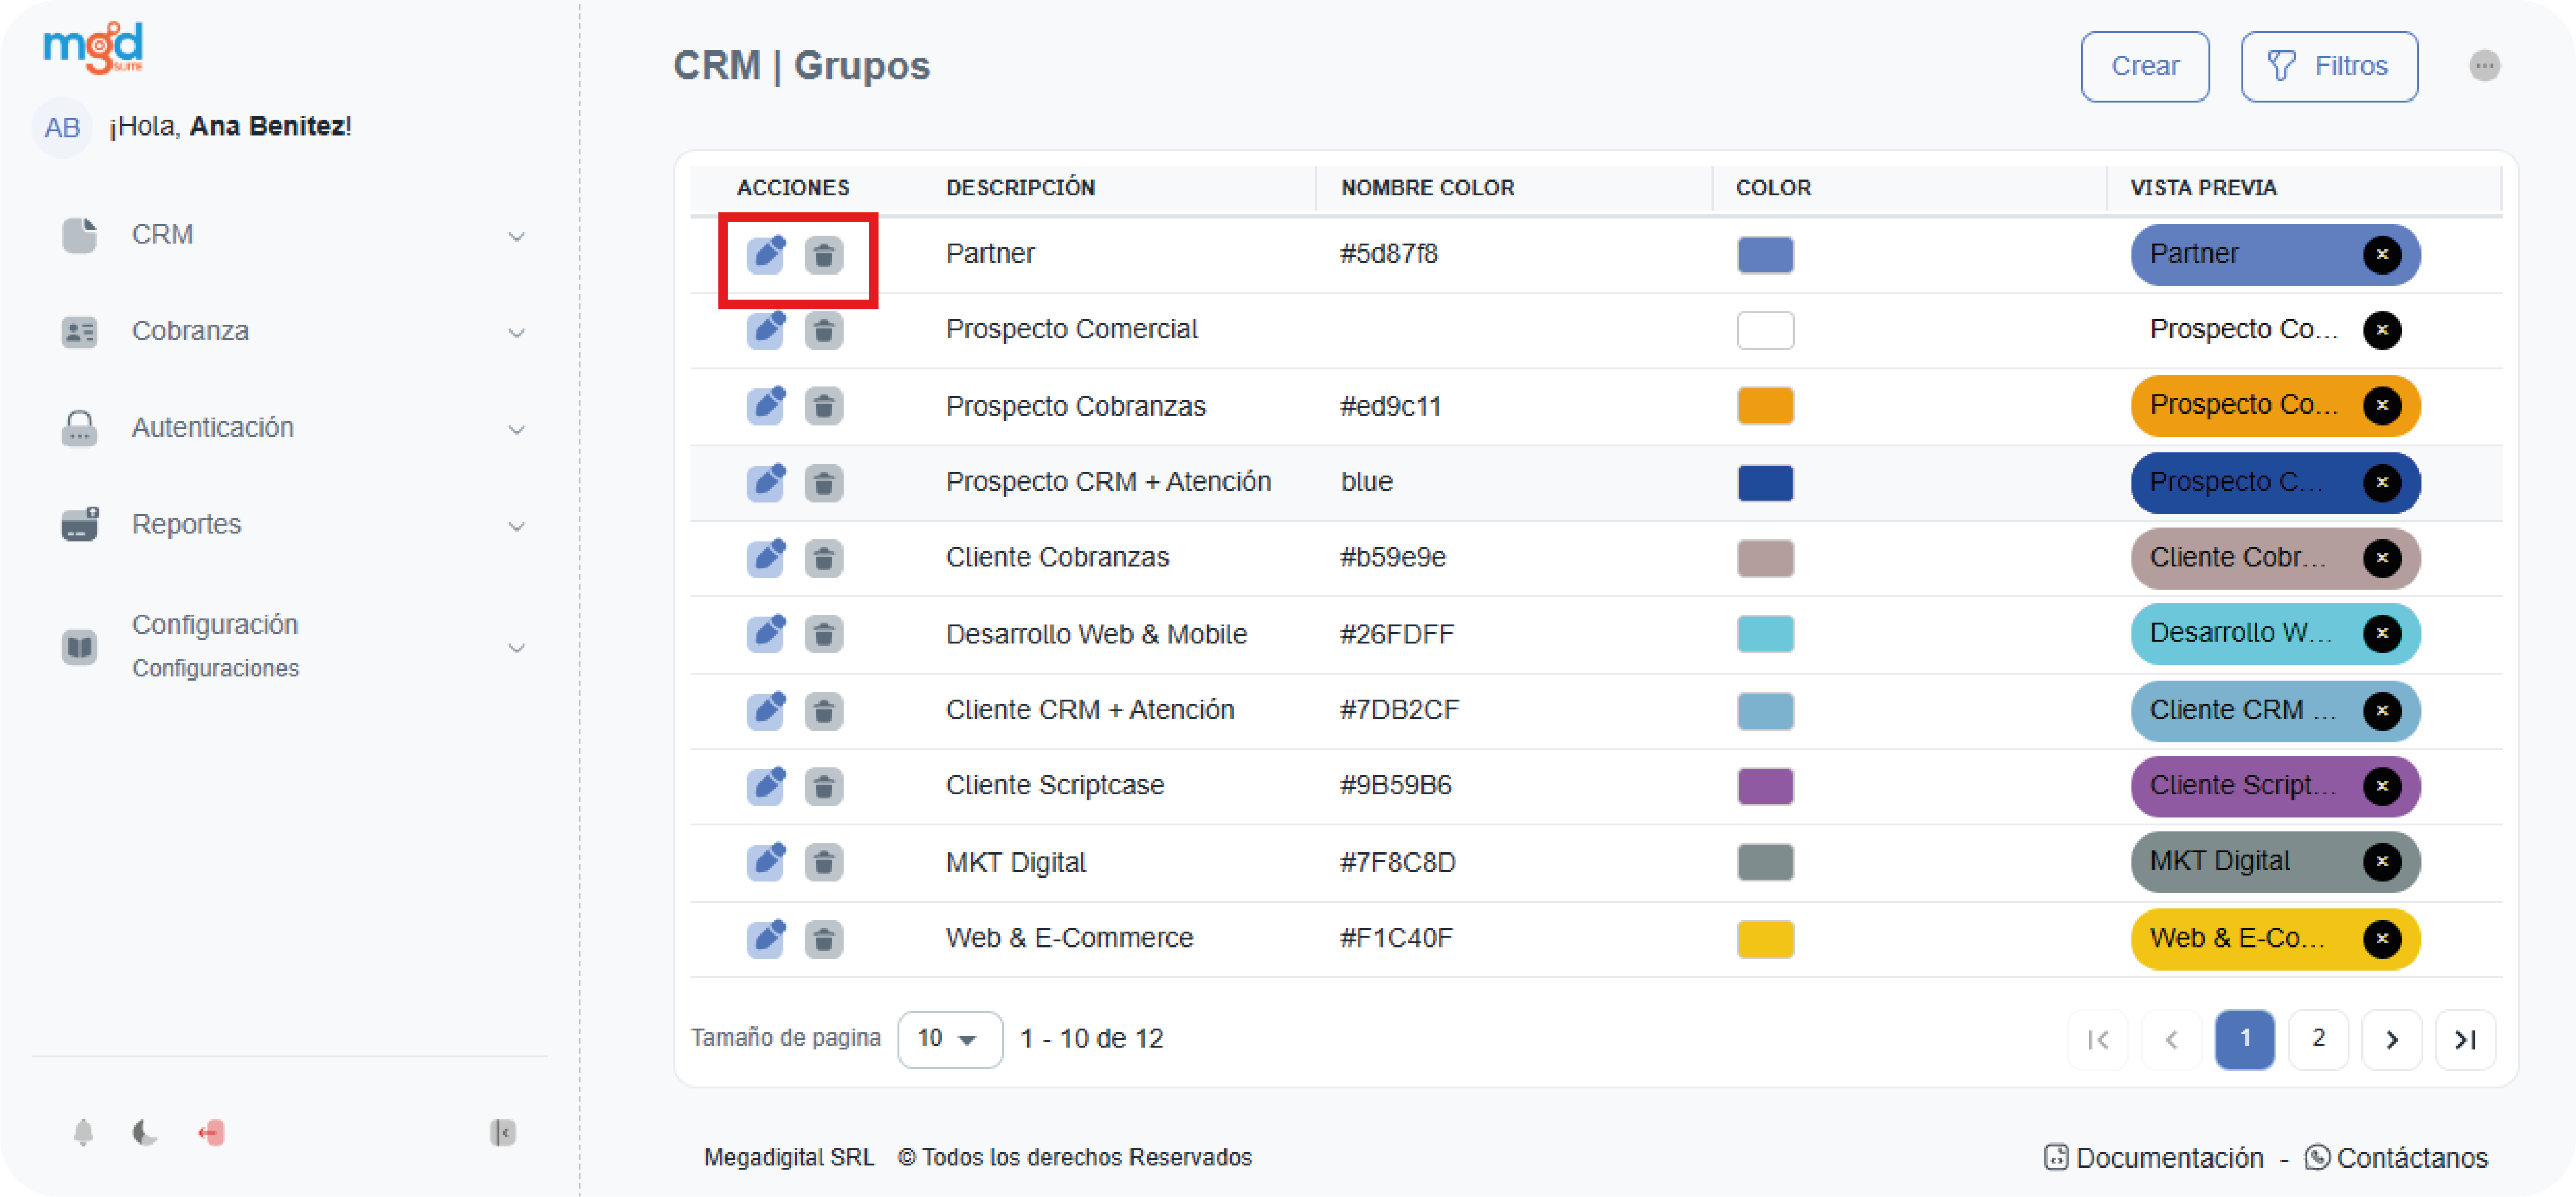Open the three-dots options menu
2576x1197 pixels.
pos(2484,66)
